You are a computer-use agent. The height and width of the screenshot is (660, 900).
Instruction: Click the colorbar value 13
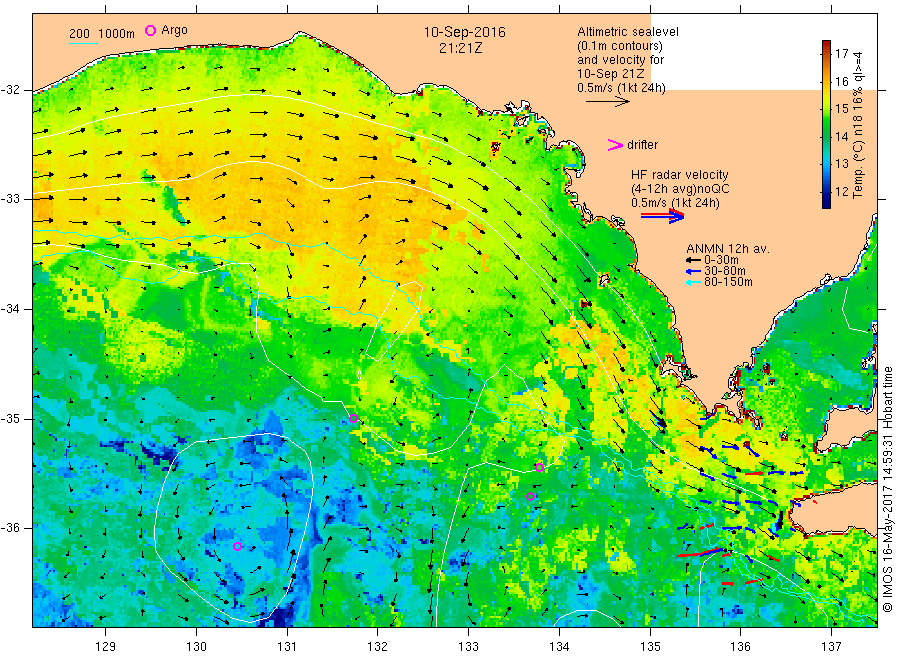[841, 164]
